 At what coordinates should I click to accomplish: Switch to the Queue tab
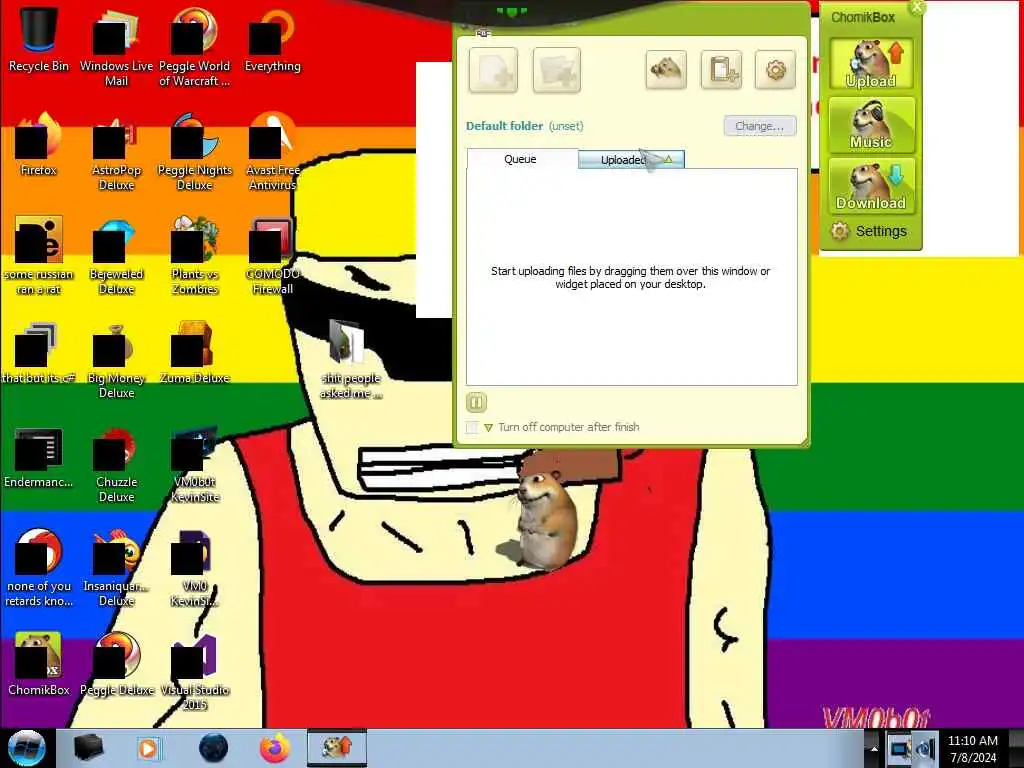click(520, 159)
